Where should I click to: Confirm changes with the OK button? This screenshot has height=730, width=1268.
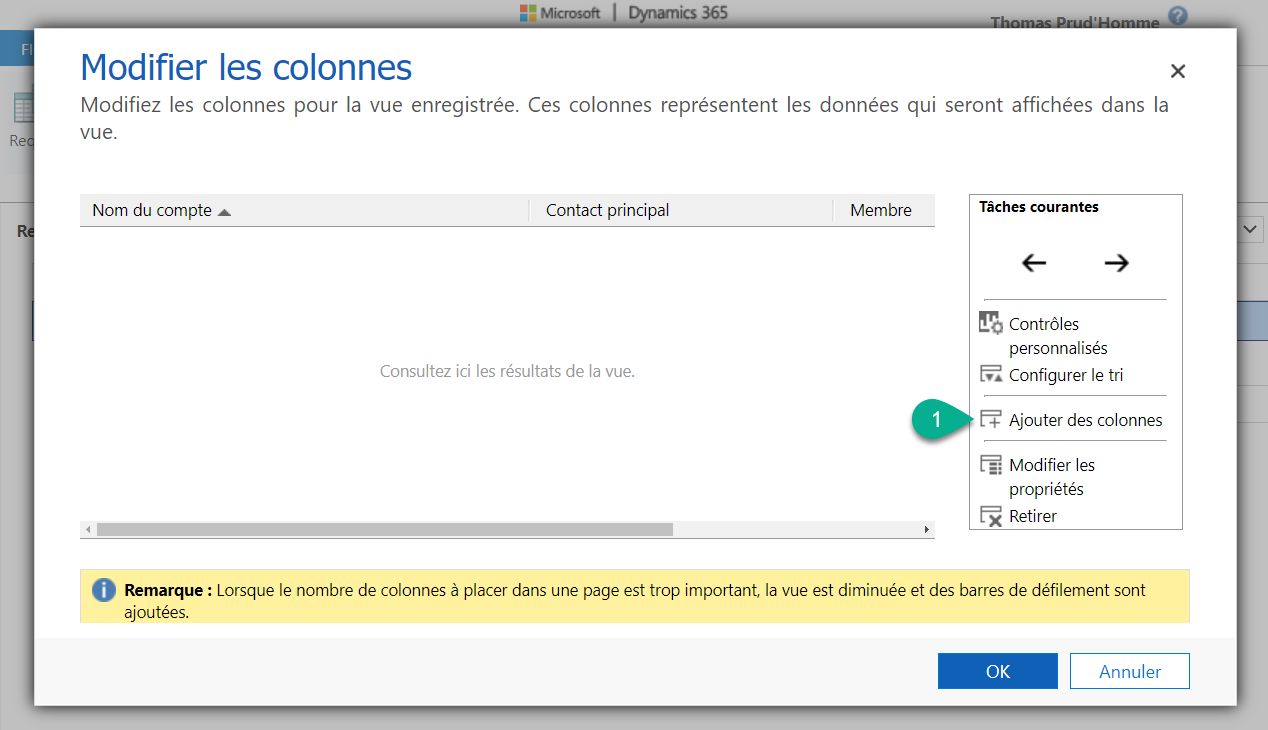tap(996, 670)
